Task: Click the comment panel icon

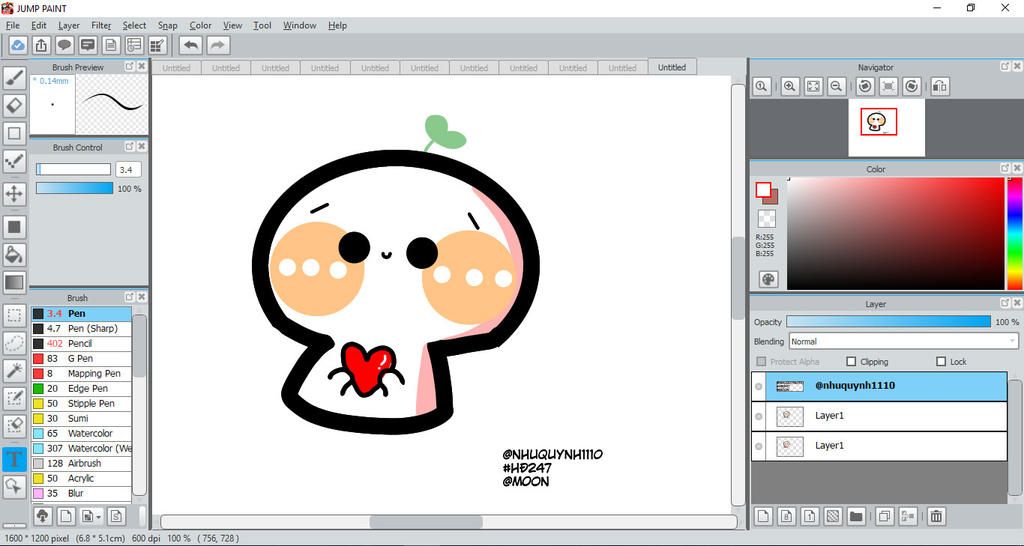Action: (x=88, y=45)
